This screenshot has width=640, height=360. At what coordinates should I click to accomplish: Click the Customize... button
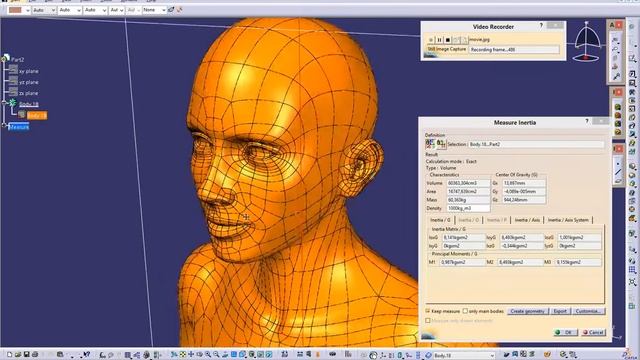pyautogui.click(x=588, y=311)
